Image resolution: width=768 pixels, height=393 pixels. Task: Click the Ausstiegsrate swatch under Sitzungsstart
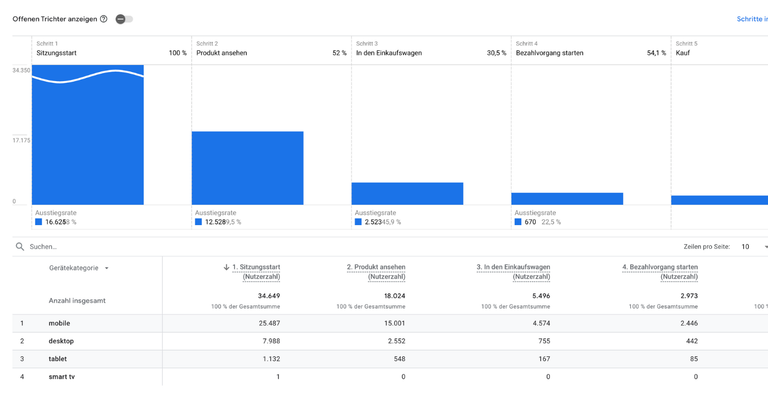(39, 222)
